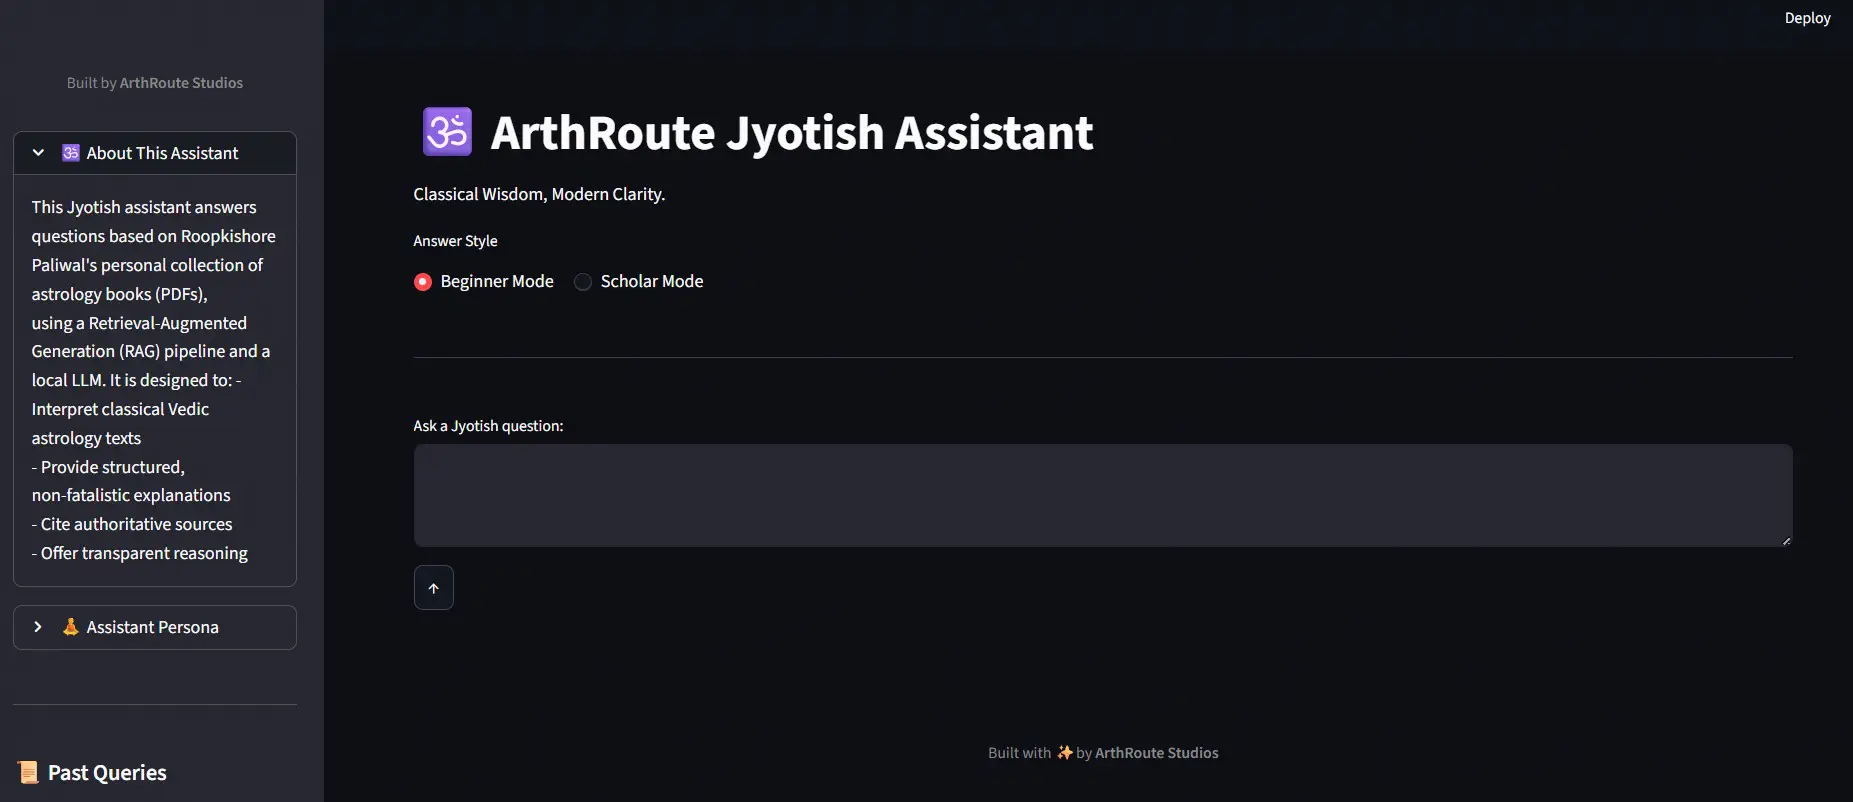This screenshot has height=802, width=1853.
Task: Click the About This Assistant header label
Action: pyautogui.click(x=162, y=153)
